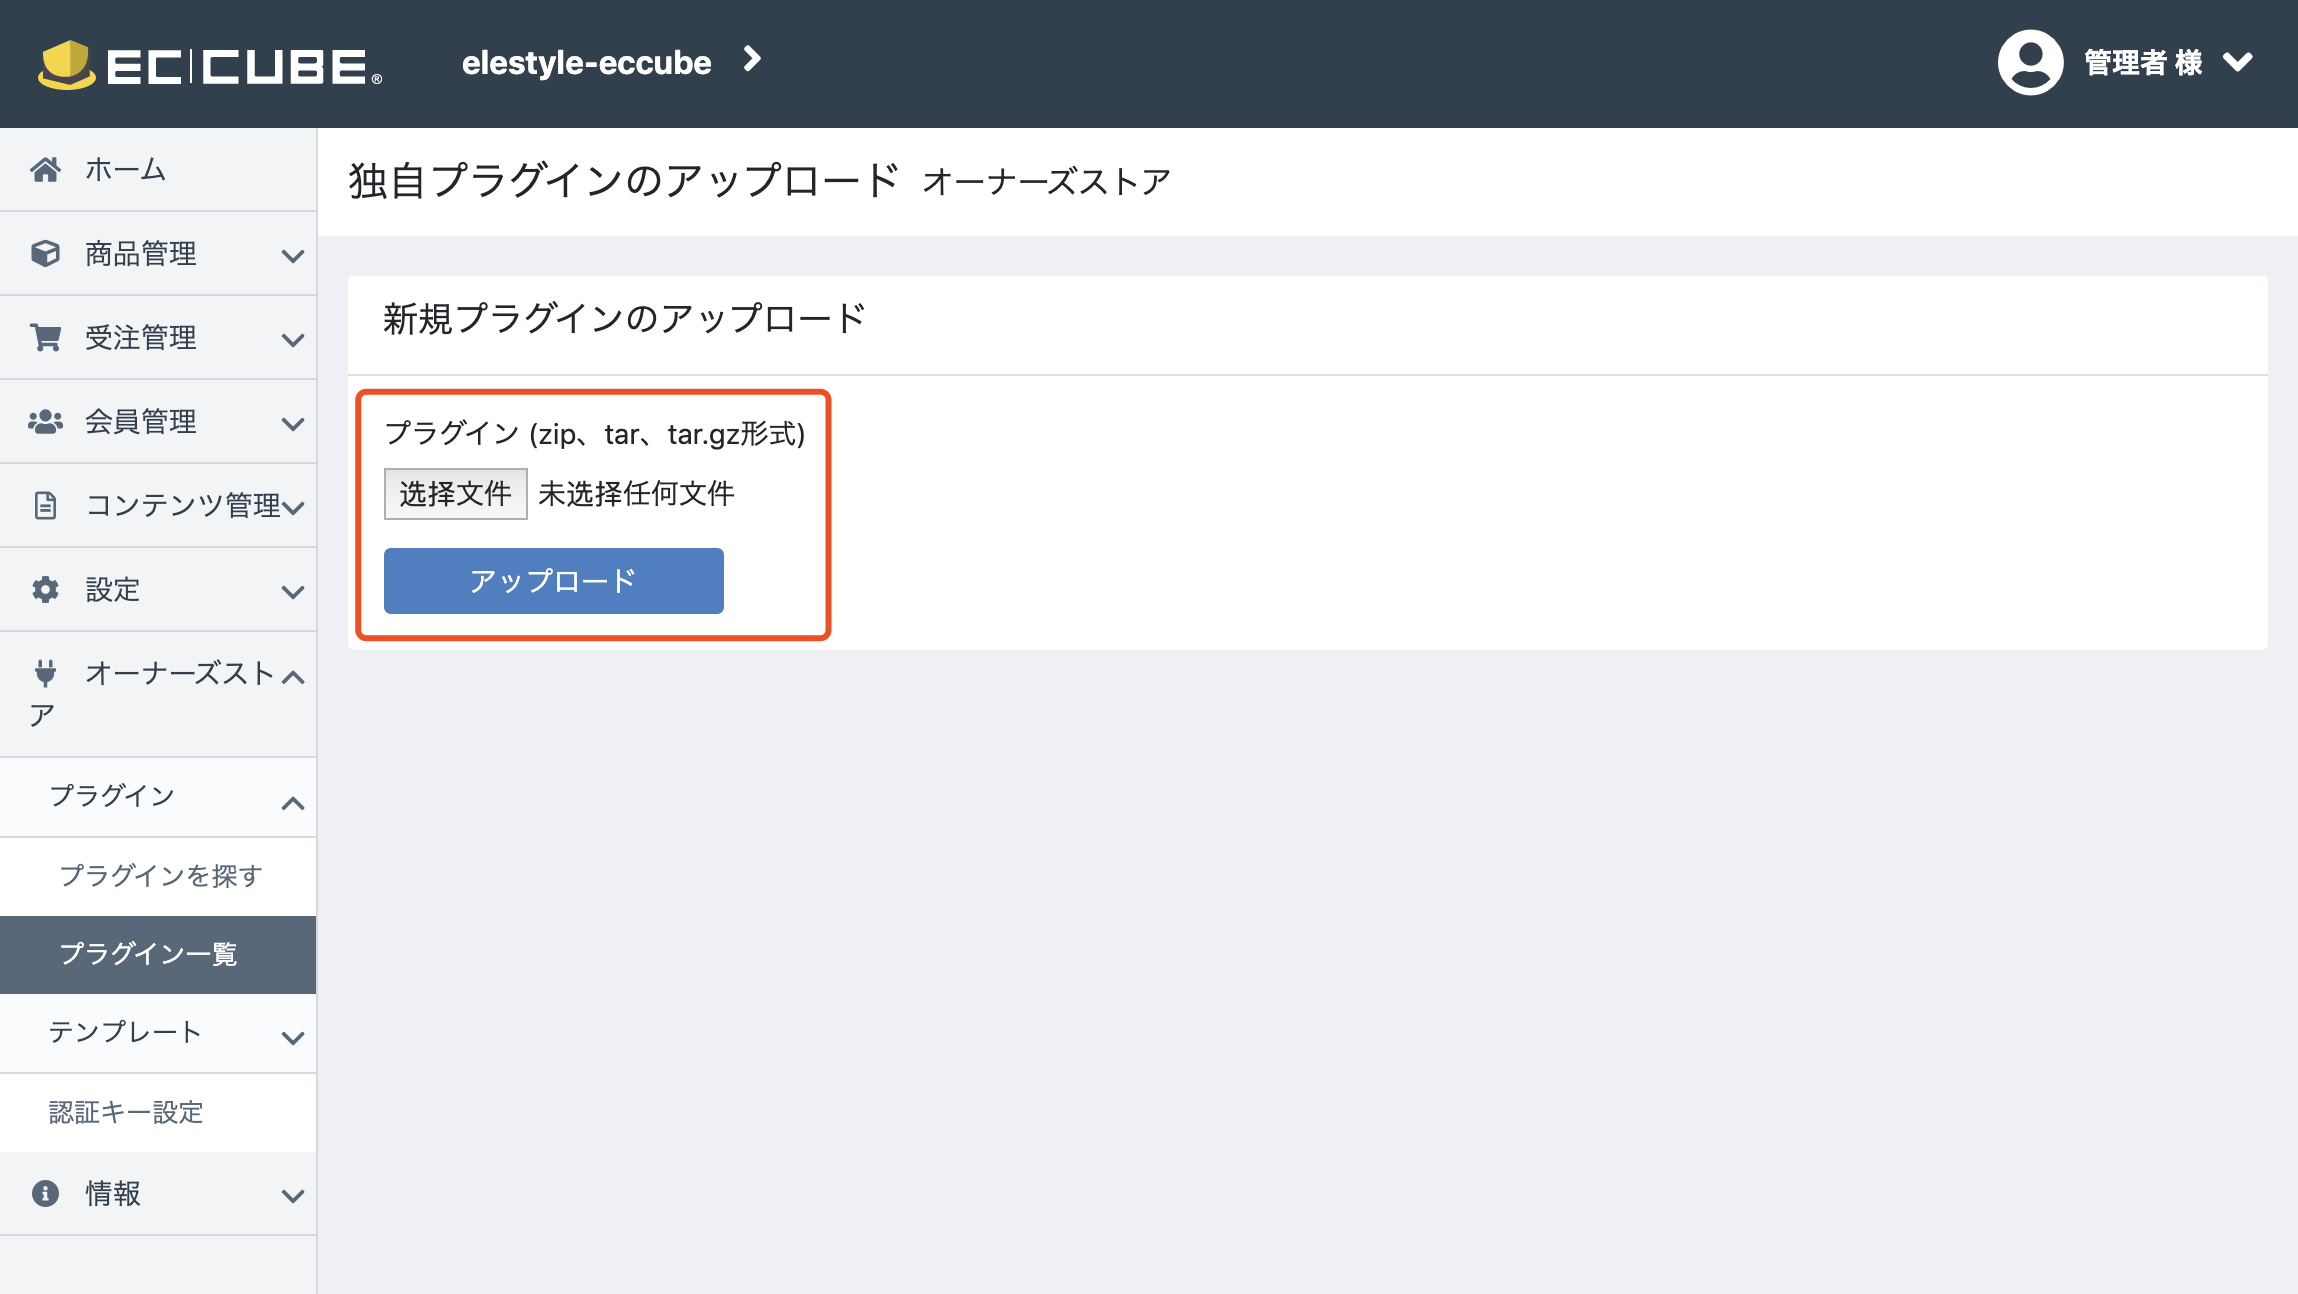Click the 选择文件 file chooser button
Screen dimensions: 2298x1294
455,494
